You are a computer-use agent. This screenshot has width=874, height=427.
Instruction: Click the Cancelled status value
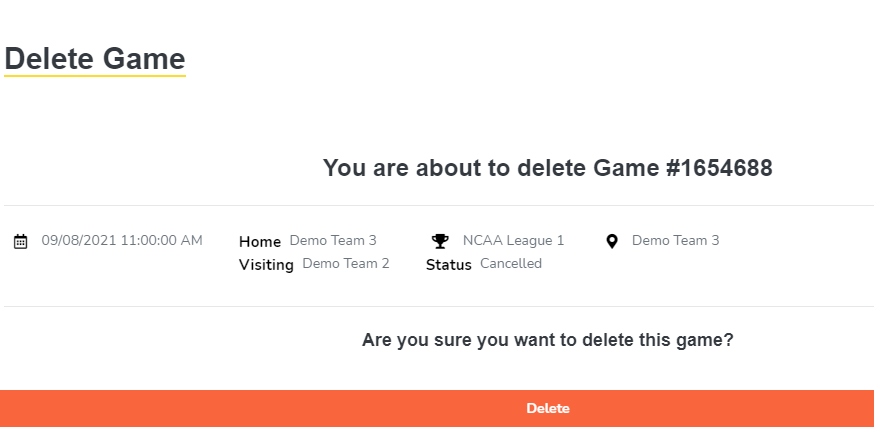point(511,264)
